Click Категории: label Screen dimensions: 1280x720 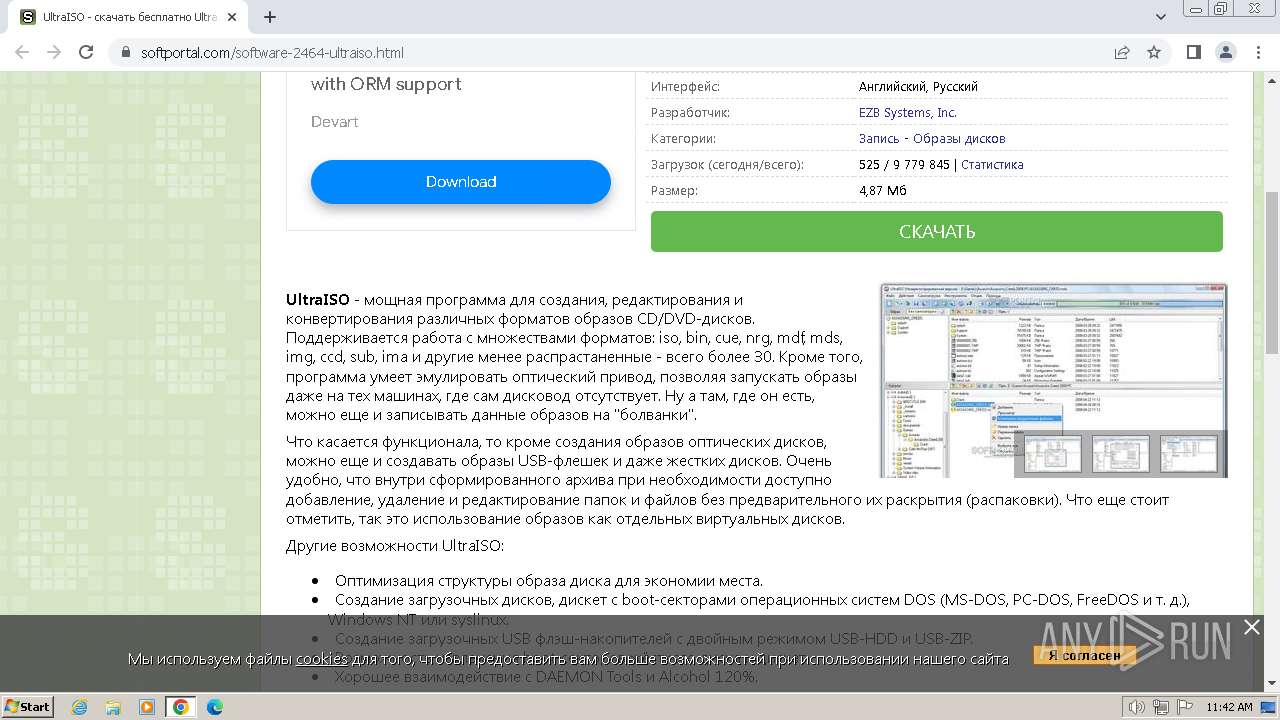[683, 138]
